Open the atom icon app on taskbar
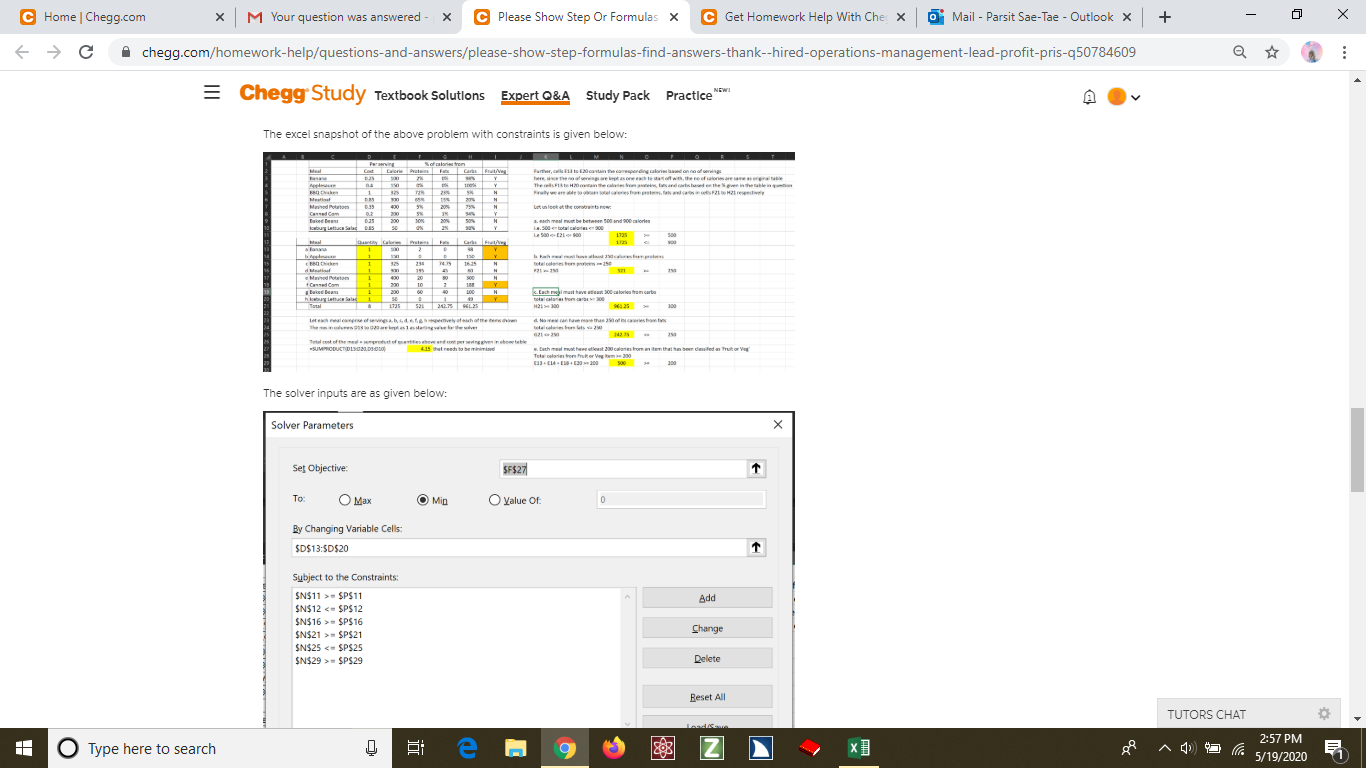 [x=662, y=748]
